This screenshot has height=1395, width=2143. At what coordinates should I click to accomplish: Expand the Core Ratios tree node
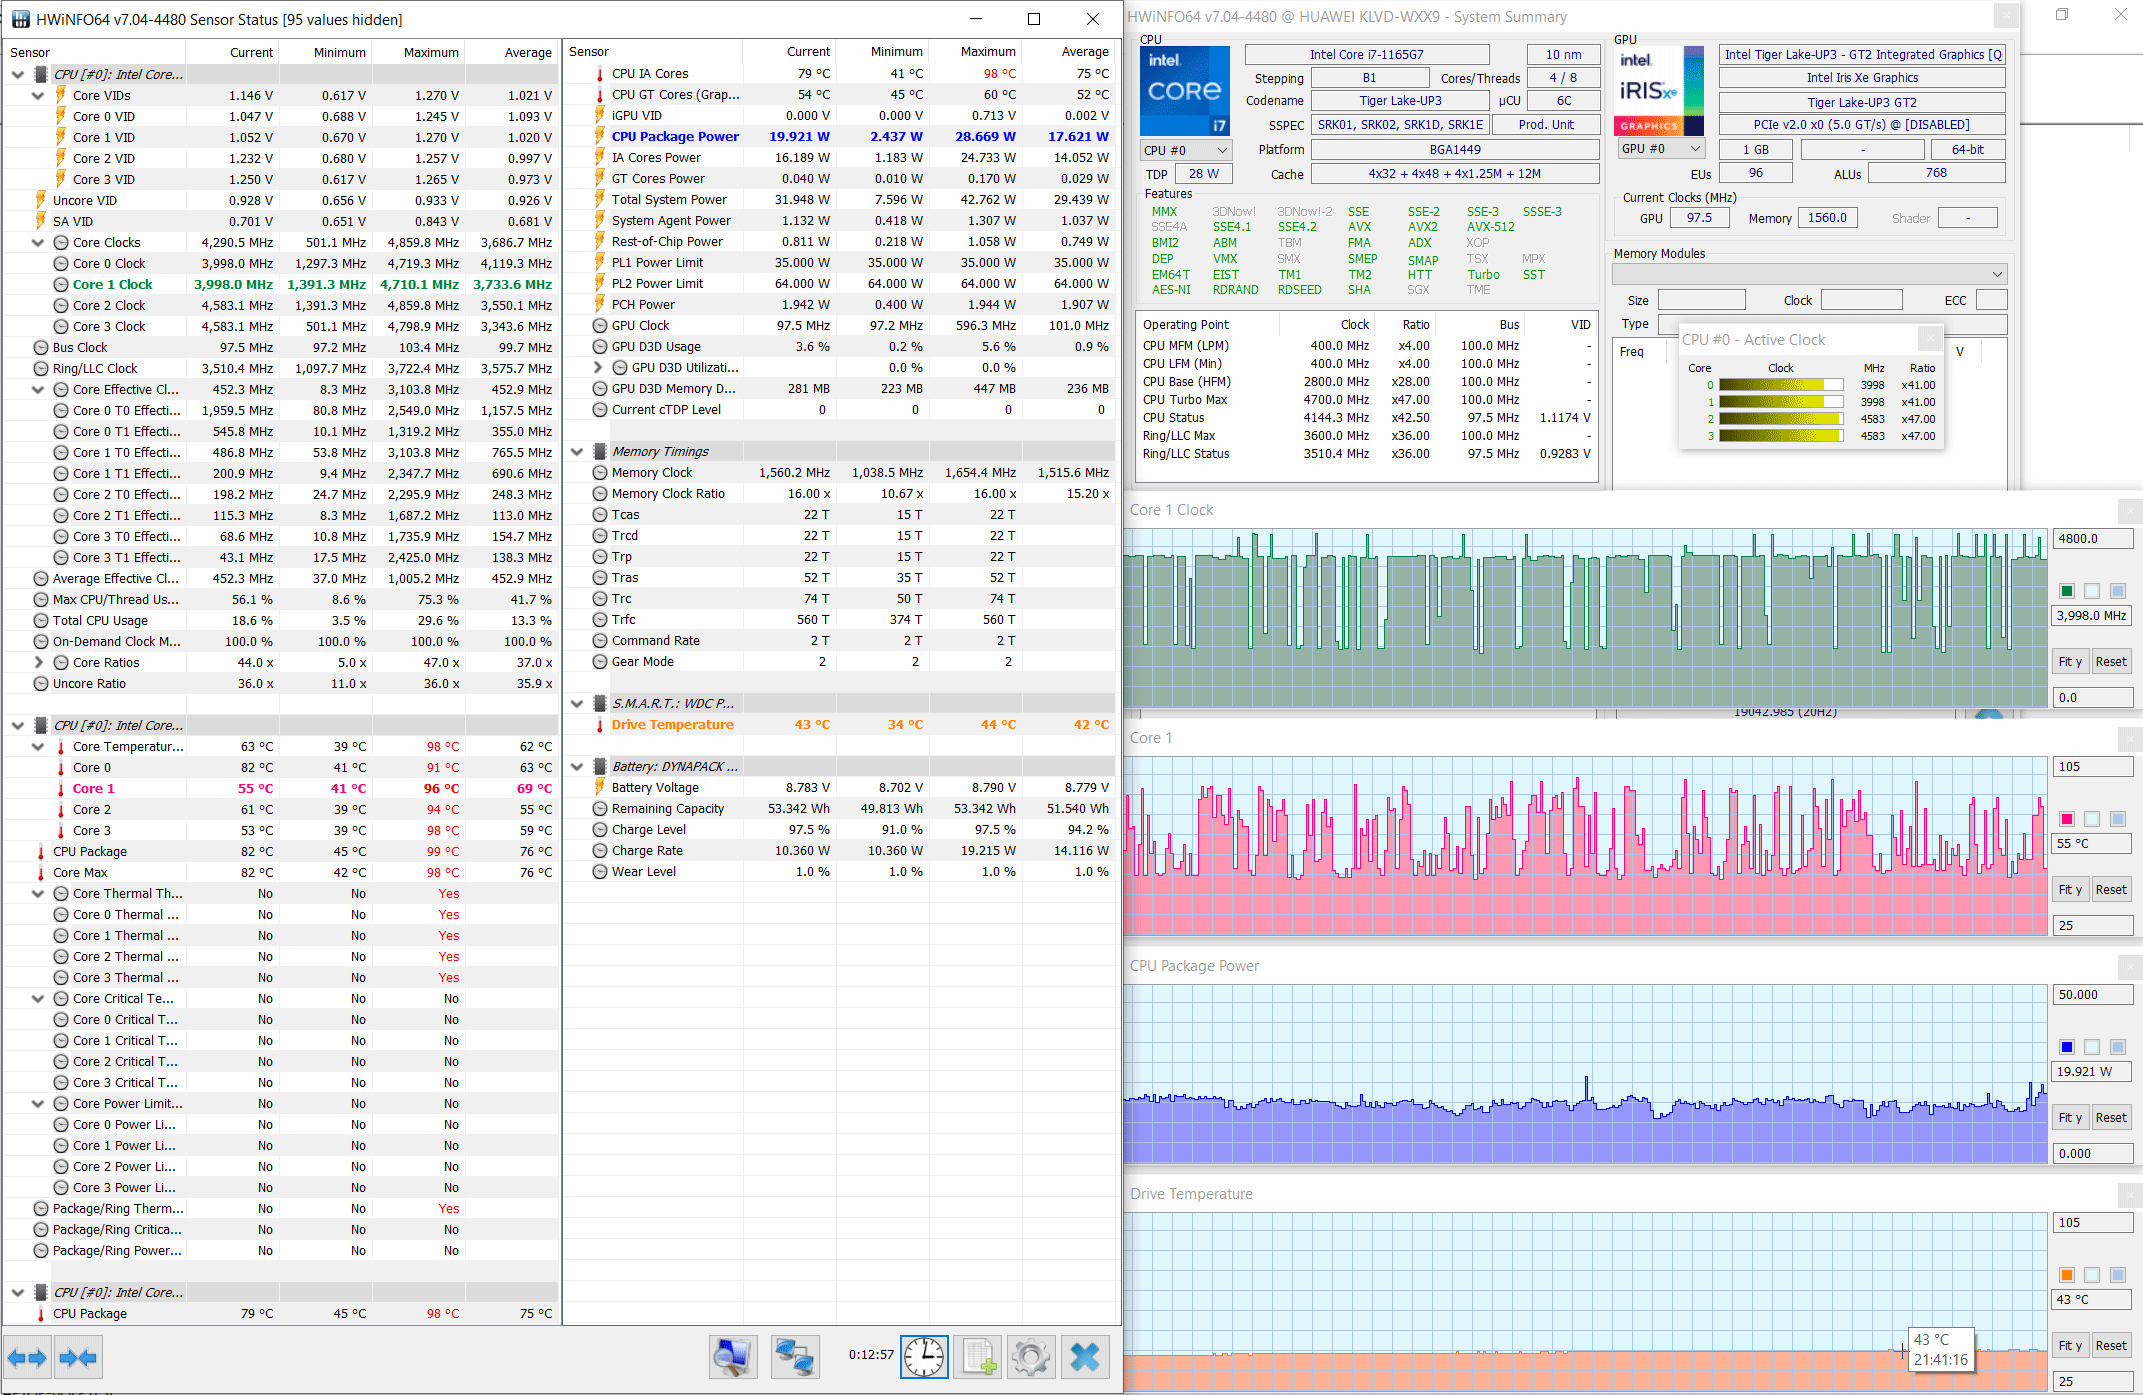point(38,662)
